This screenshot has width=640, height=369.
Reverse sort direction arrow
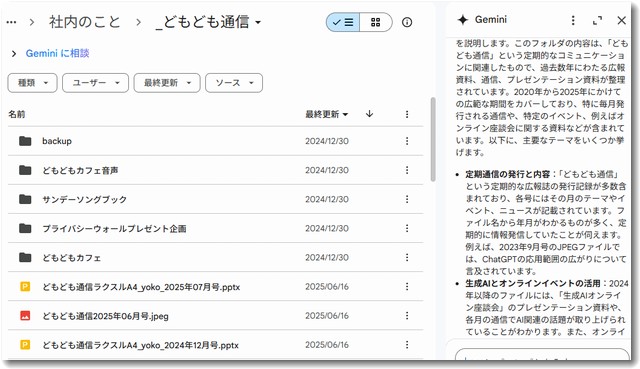tap(369, 114)
